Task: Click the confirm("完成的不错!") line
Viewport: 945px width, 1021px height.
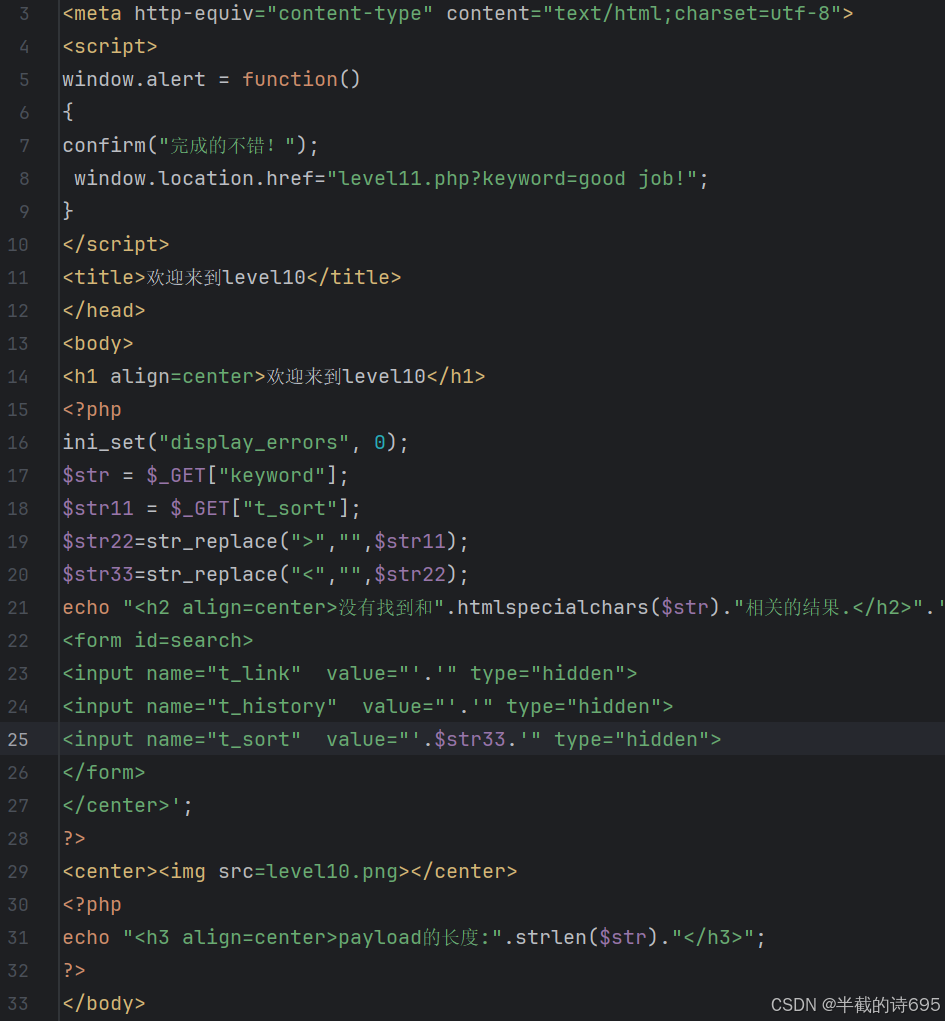Action: (x=190, y=145)
